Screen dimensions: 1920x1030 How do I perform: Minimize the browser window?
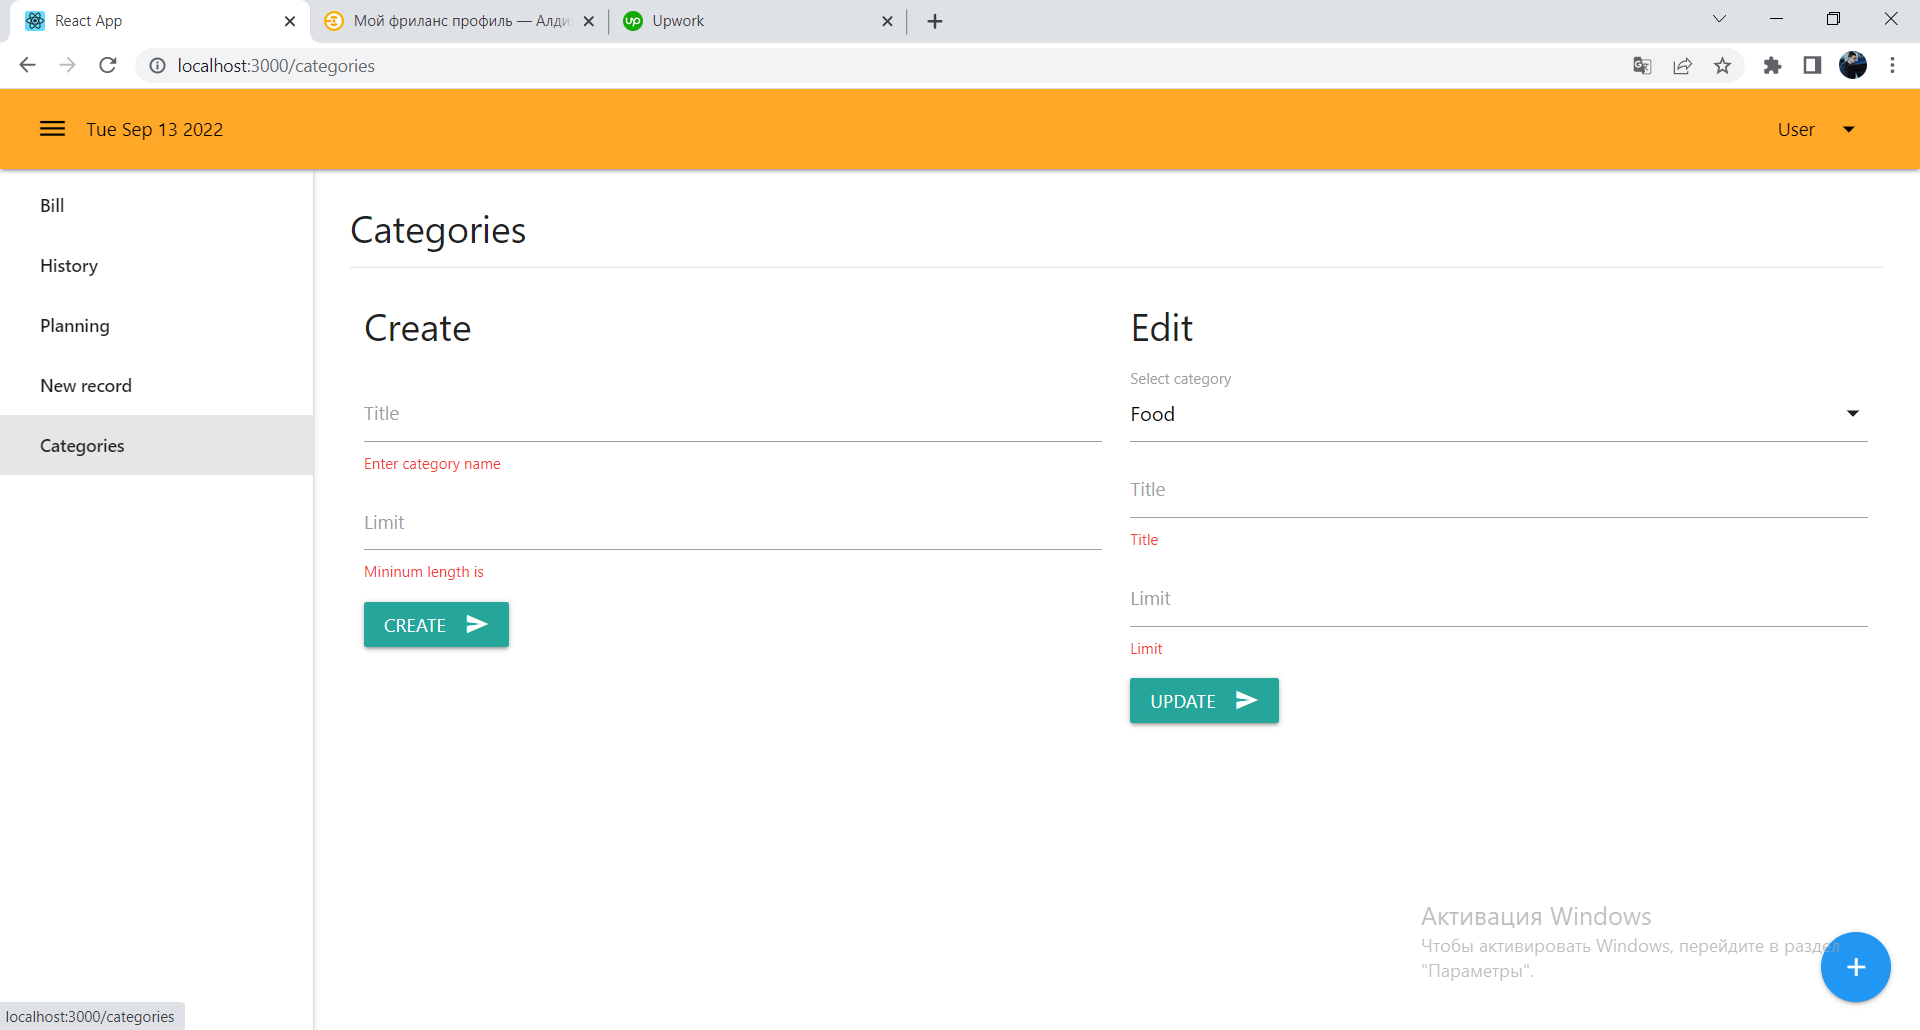[1776, 19]
